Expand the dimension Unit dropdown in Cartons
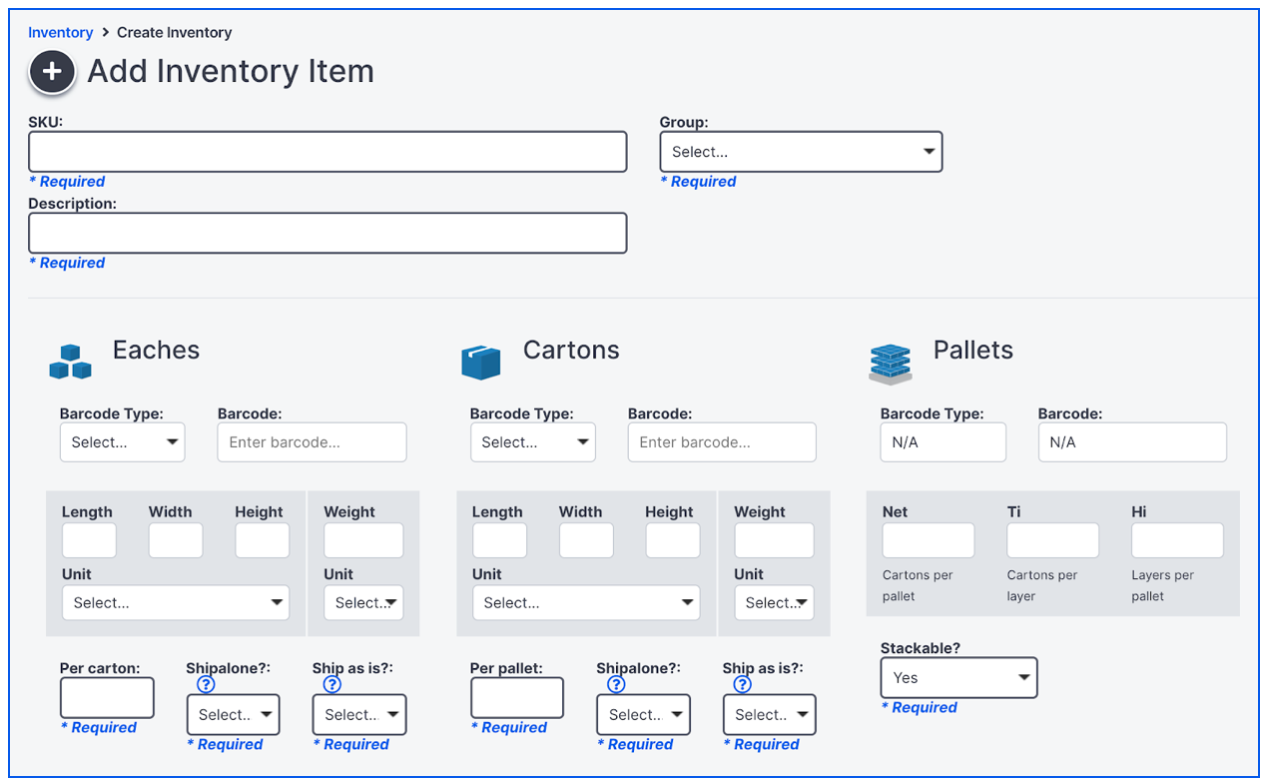 [586, 602]
